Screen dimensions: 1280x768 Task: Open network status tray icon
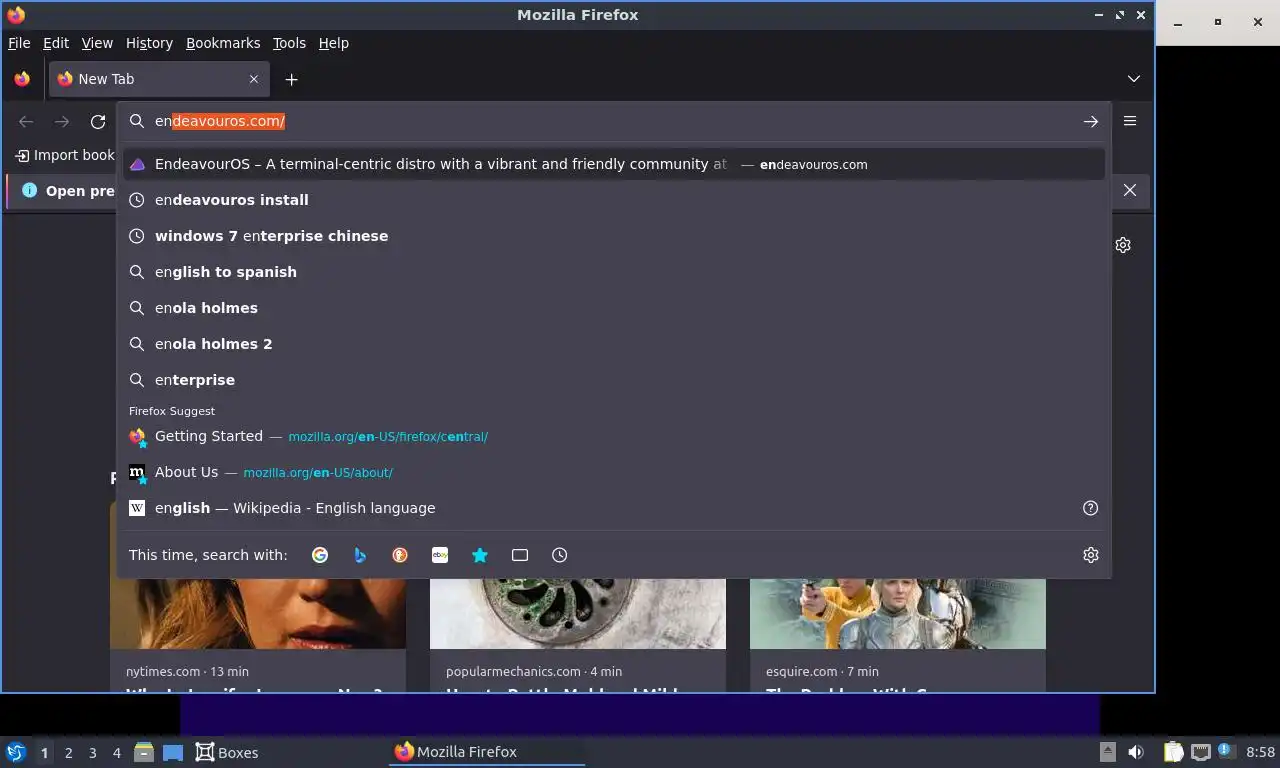coord(1201,752)
